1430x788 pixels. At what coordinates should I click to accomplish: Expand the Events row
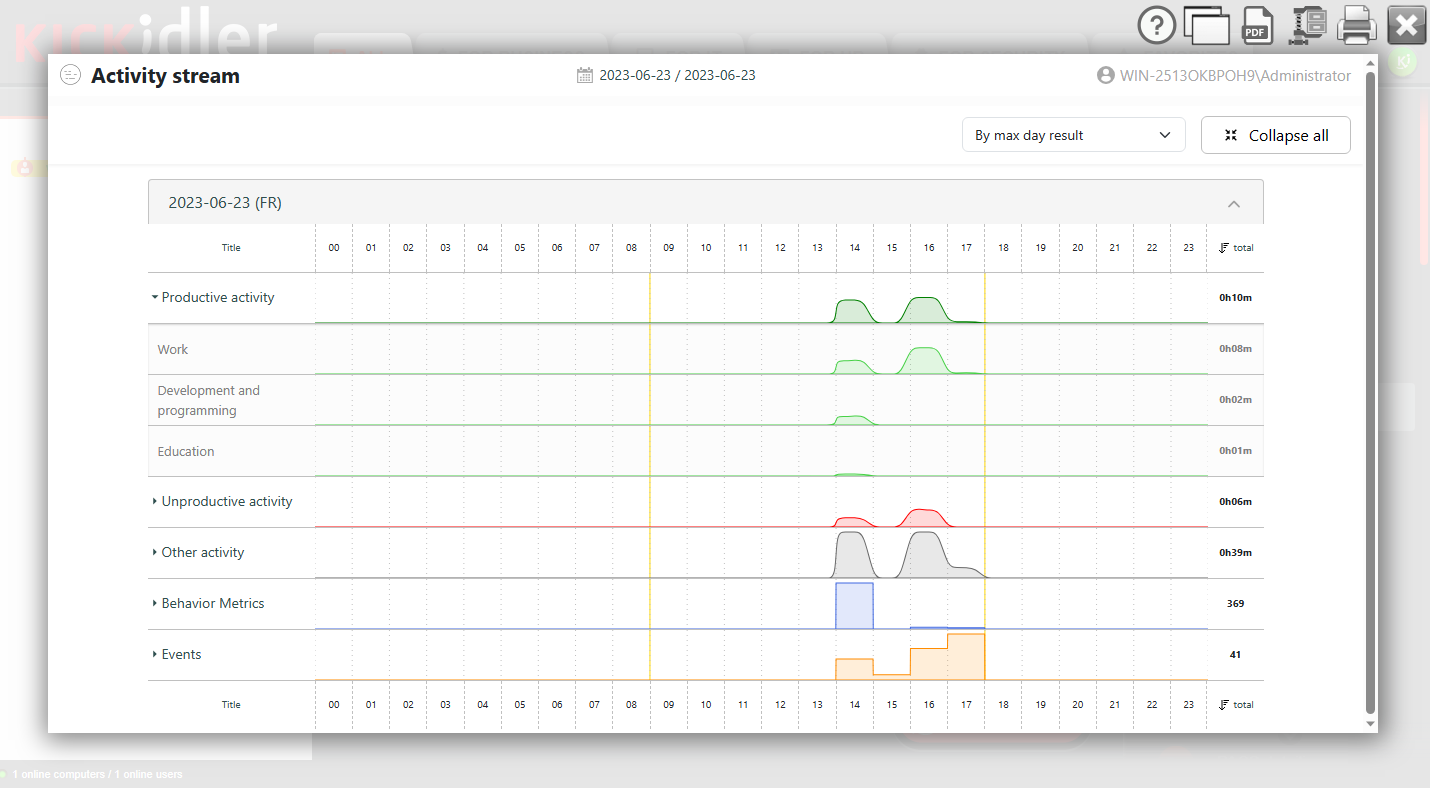155,655
